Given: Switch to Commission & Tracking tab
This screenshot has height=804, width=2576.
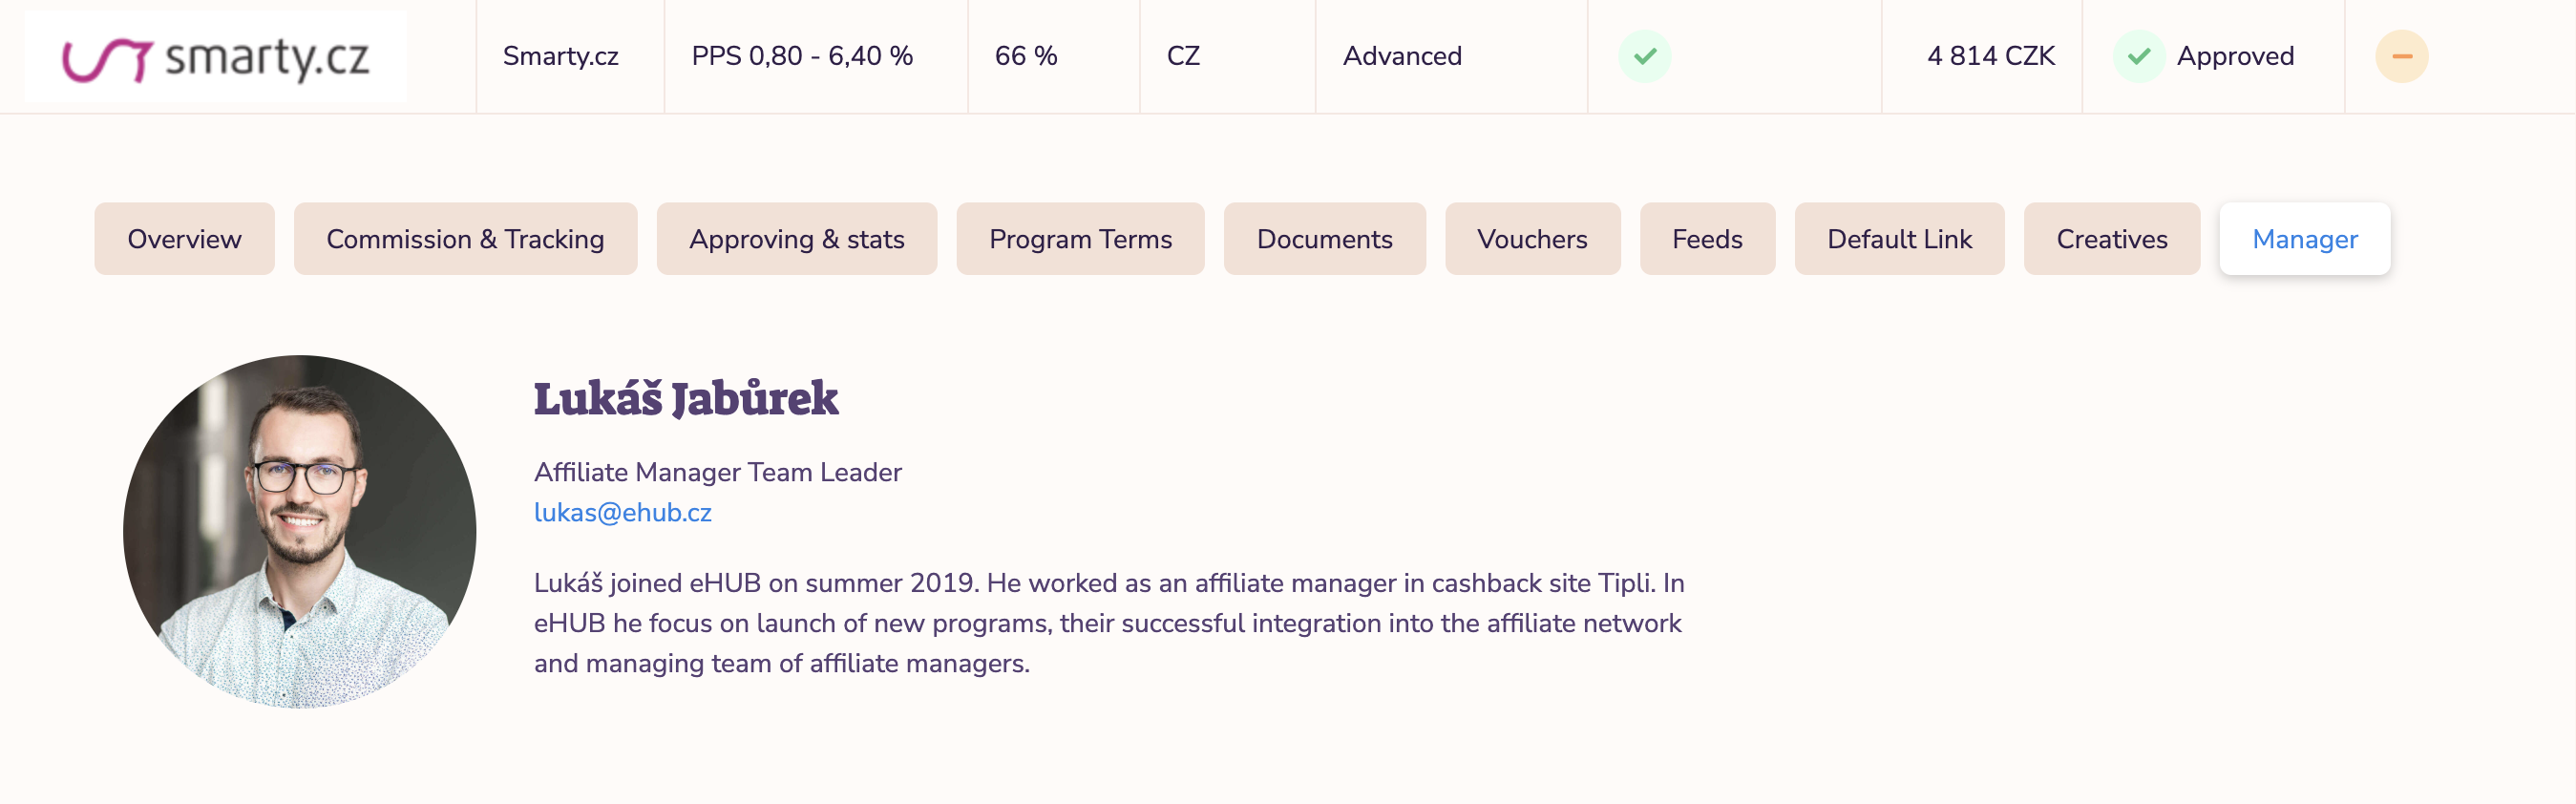Looking at the screenshot, I should (465, 239).
